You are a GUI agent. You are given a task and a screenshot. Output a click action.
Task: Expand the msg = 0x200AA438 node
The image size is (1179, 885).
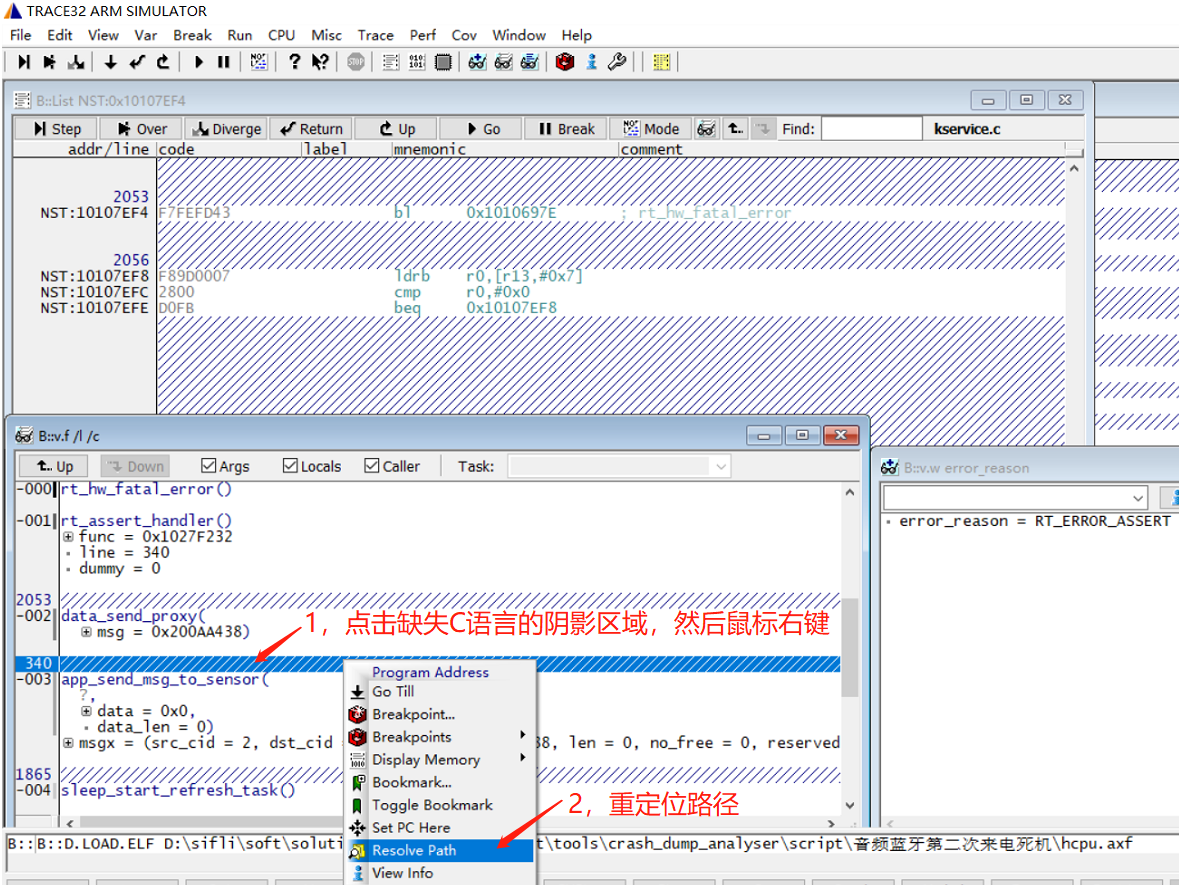point(86,632)
